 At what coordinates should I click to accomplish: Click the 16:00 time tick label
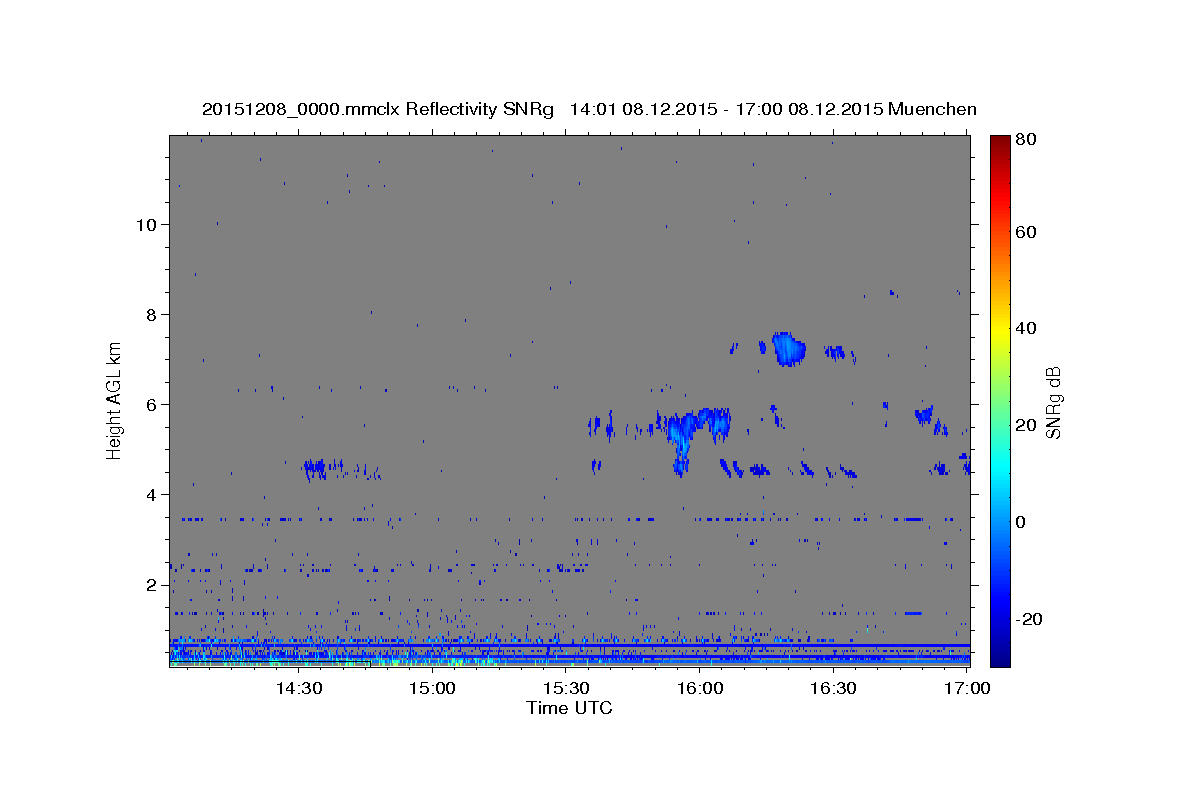point(700,689)
